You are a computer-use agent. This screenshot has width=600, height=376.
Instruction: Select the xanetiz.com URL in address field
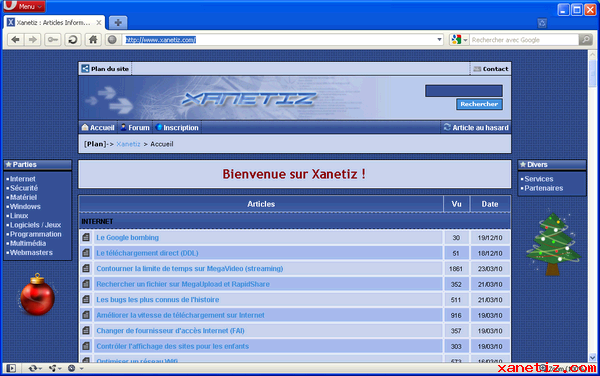[161, 40]
